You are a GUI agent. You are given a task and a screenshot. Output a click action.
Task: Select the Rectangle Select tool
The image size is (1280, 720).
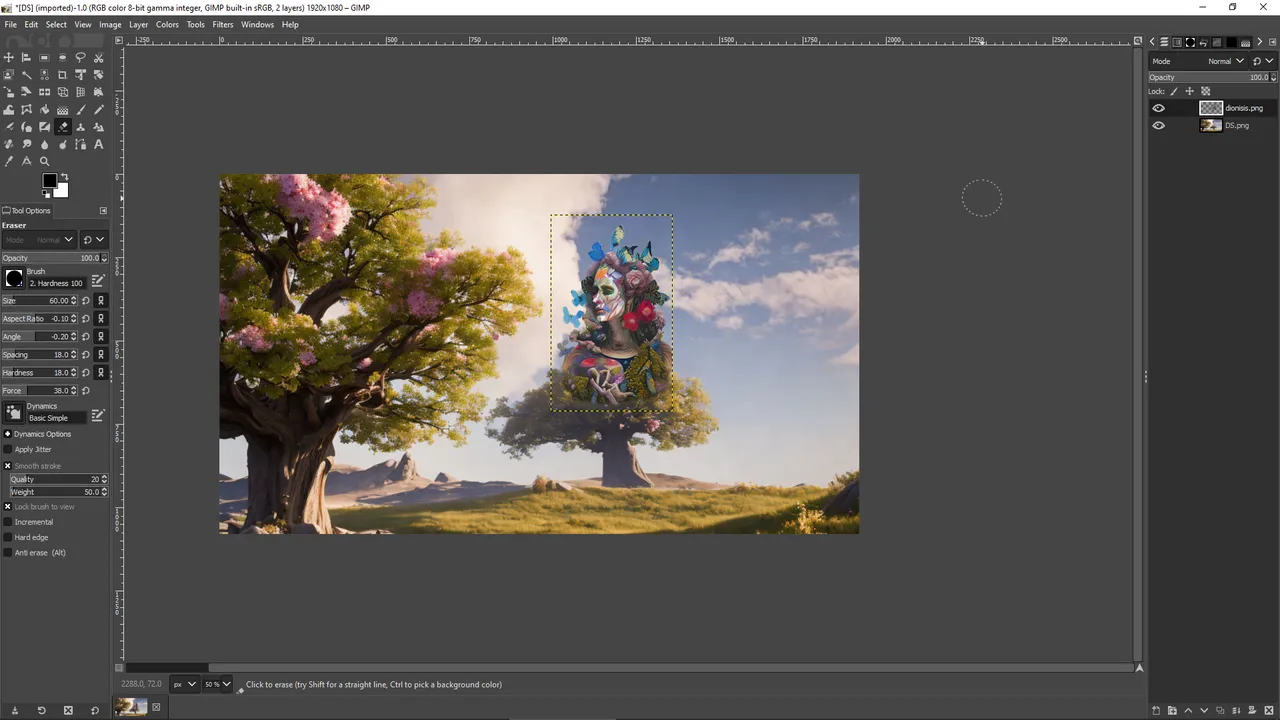(44, 58)
